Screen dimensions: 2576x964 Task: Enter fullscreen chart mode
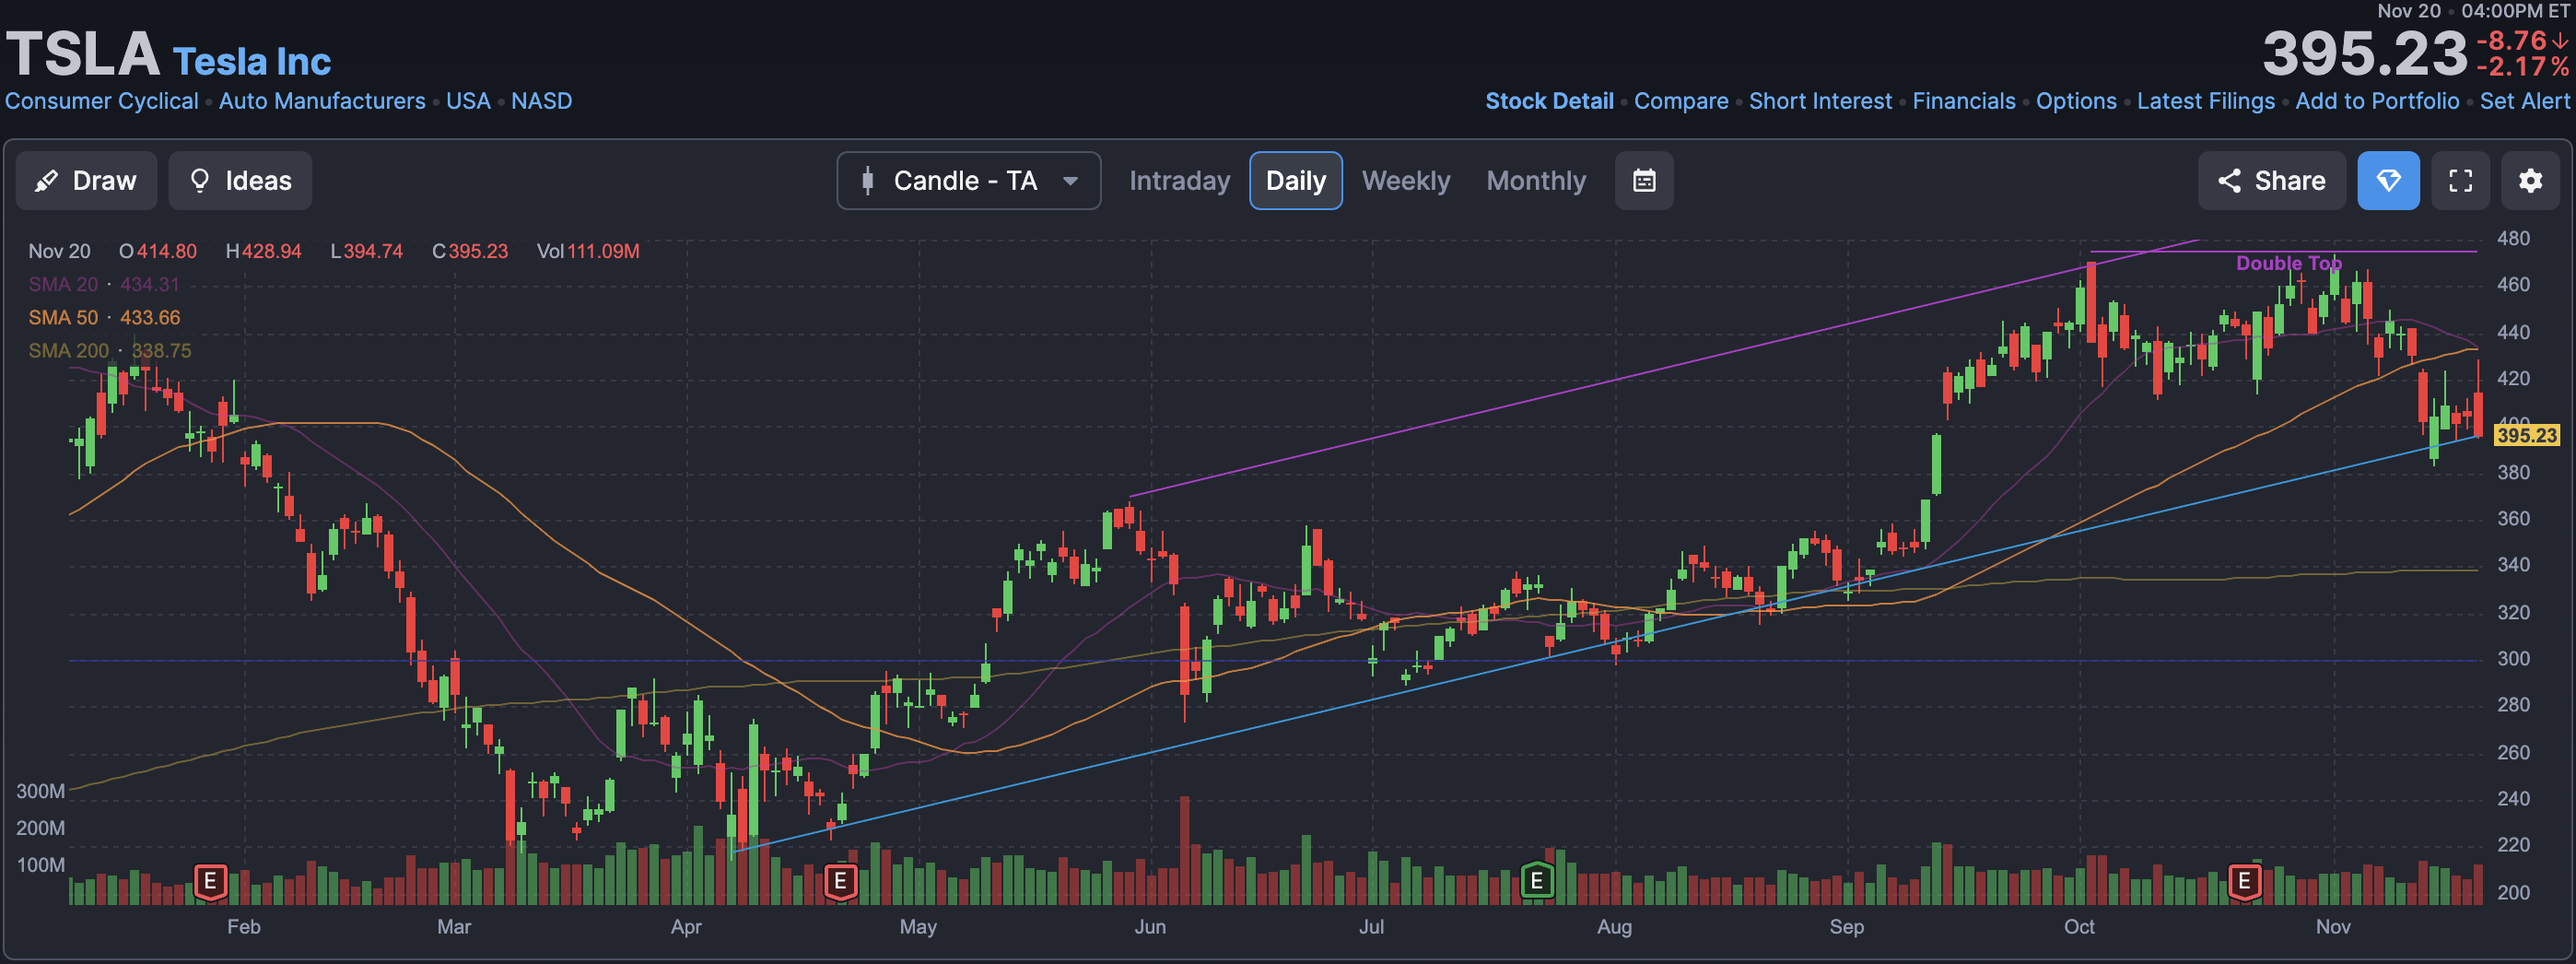[2460, 181]
